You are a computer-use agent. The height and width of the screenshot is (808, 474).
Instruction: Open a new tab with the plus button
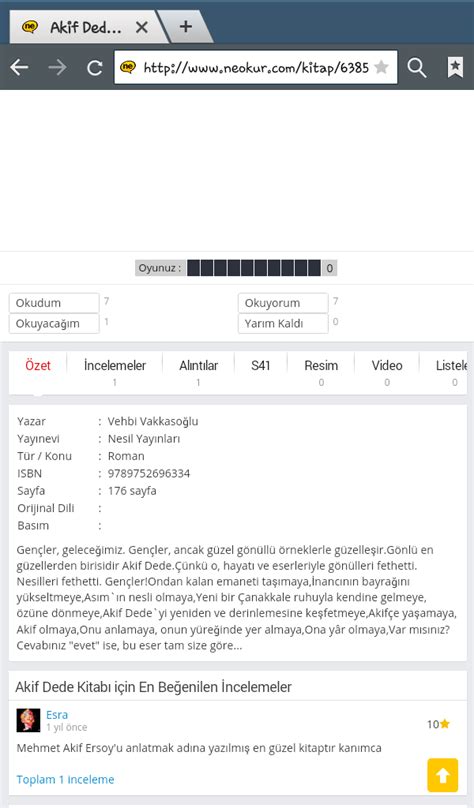[x=185, y=26]
